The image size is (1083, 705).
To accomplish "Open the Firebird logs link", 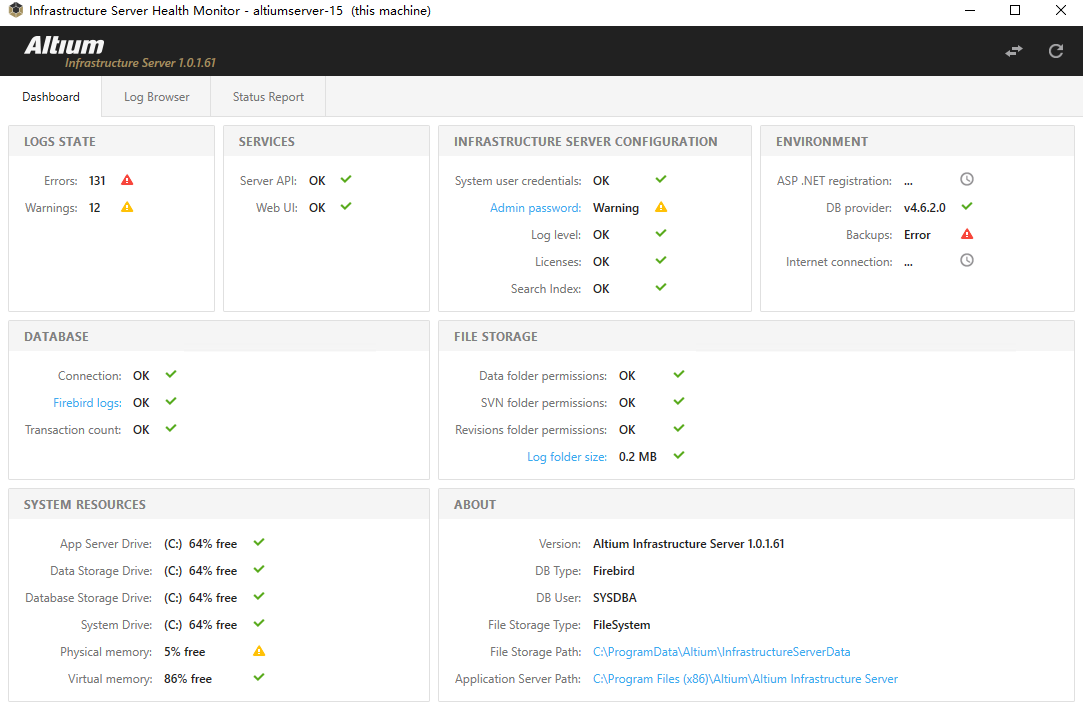I will click(87, 403).
